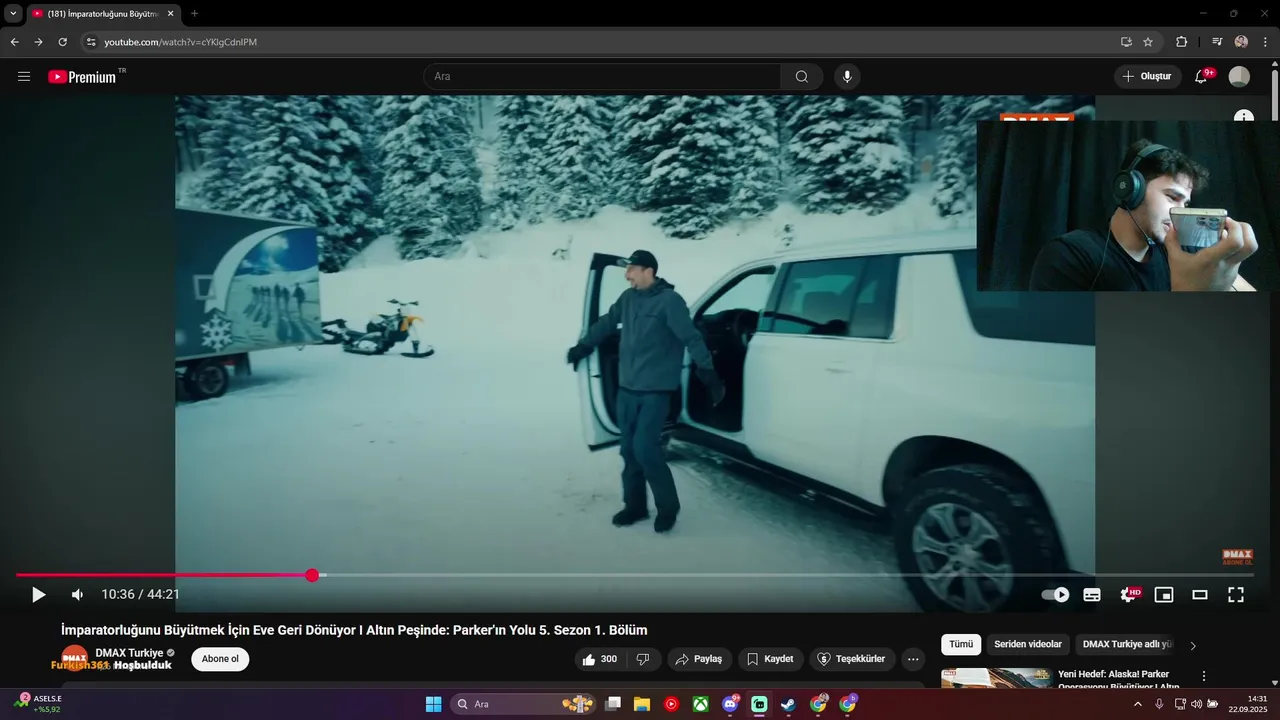Screen dimensions: 1280x720
Task: Focus the YouTube Ara search field
Action: click(x=603, y=77)
